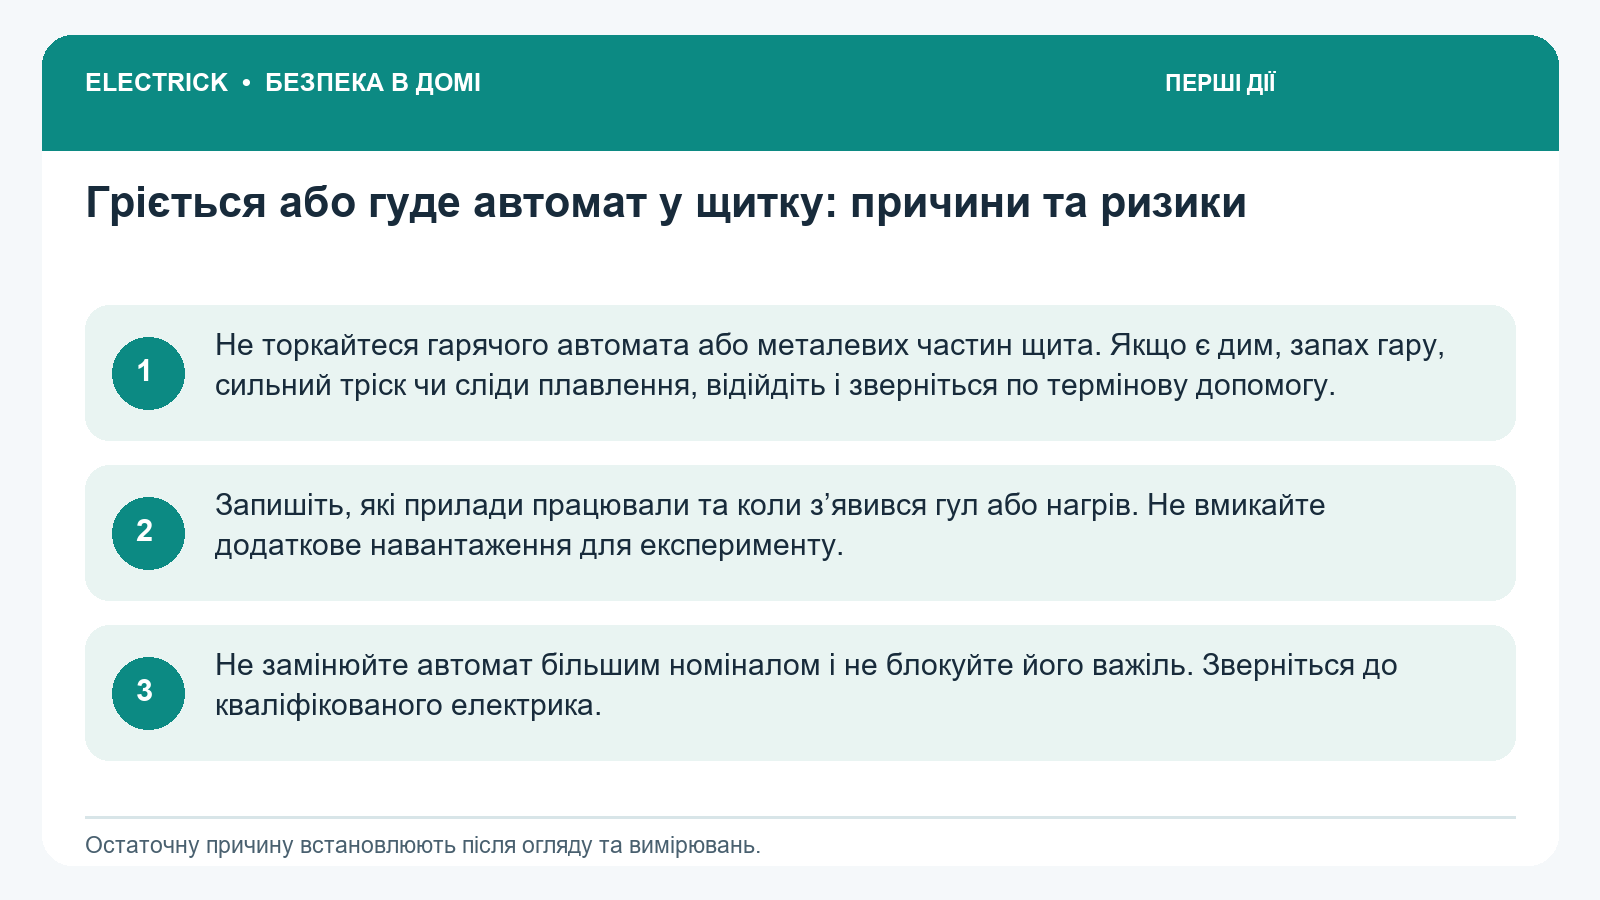Click the ELECTRICK • БЕЗПЕКА В ДОМІ header label
Image resolution: width=1600 pixels, height=900 pixels.
pos(283,83)
